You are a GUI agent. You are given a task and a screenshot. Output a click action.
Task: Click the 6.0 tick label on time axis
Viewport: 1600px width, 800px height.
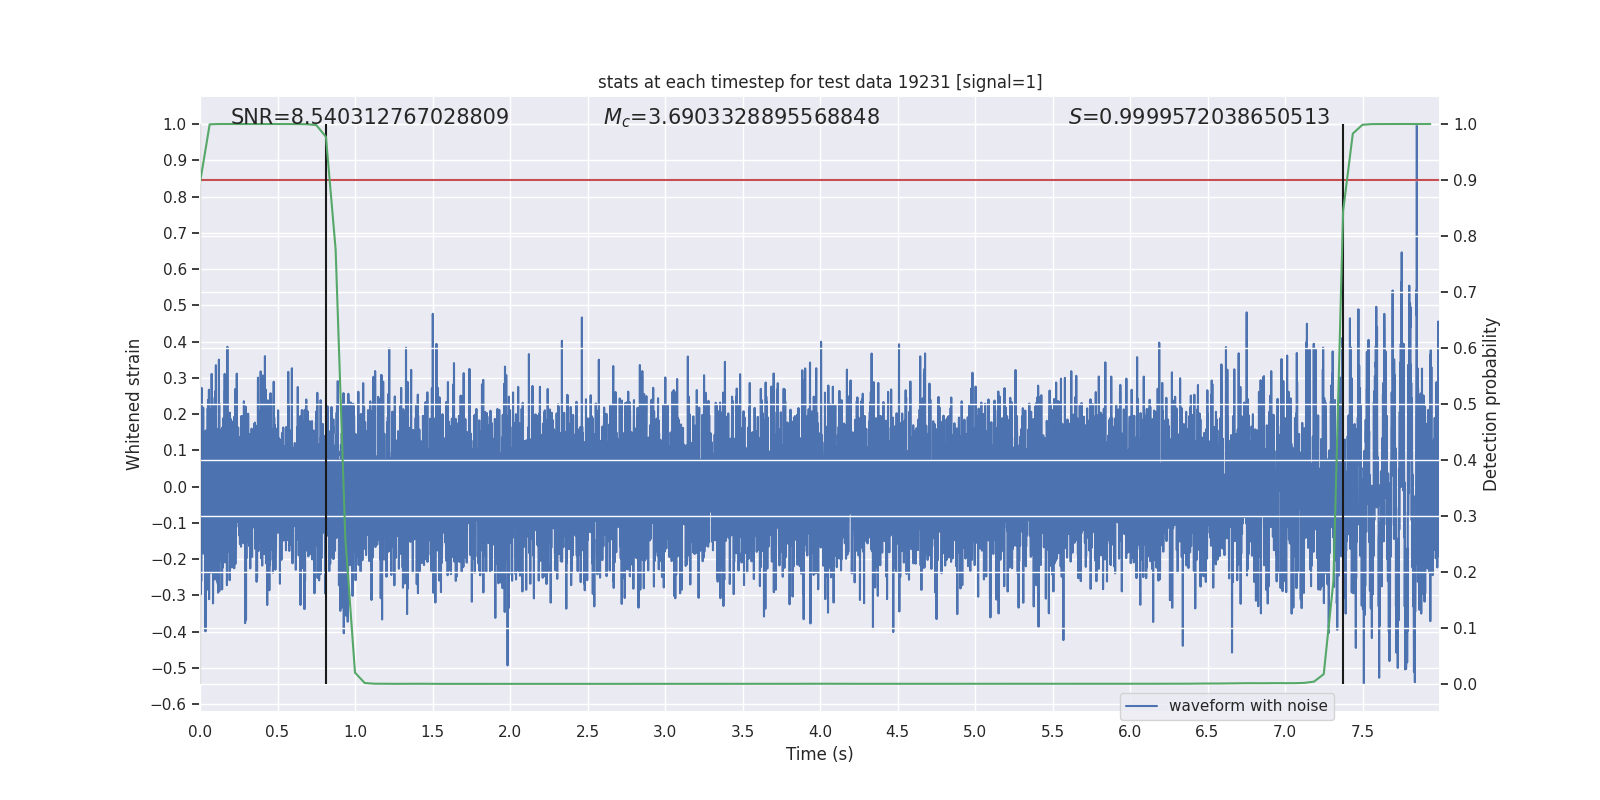(x=1130, y=731)
